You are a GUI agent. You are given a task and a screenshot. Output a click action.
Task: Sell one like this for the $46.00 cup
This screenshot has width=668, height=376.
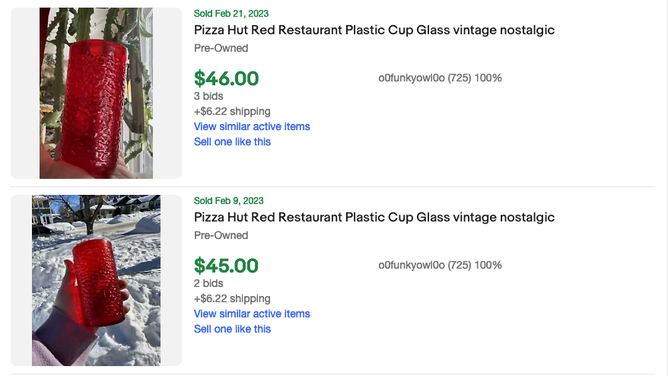pos(232,142)
